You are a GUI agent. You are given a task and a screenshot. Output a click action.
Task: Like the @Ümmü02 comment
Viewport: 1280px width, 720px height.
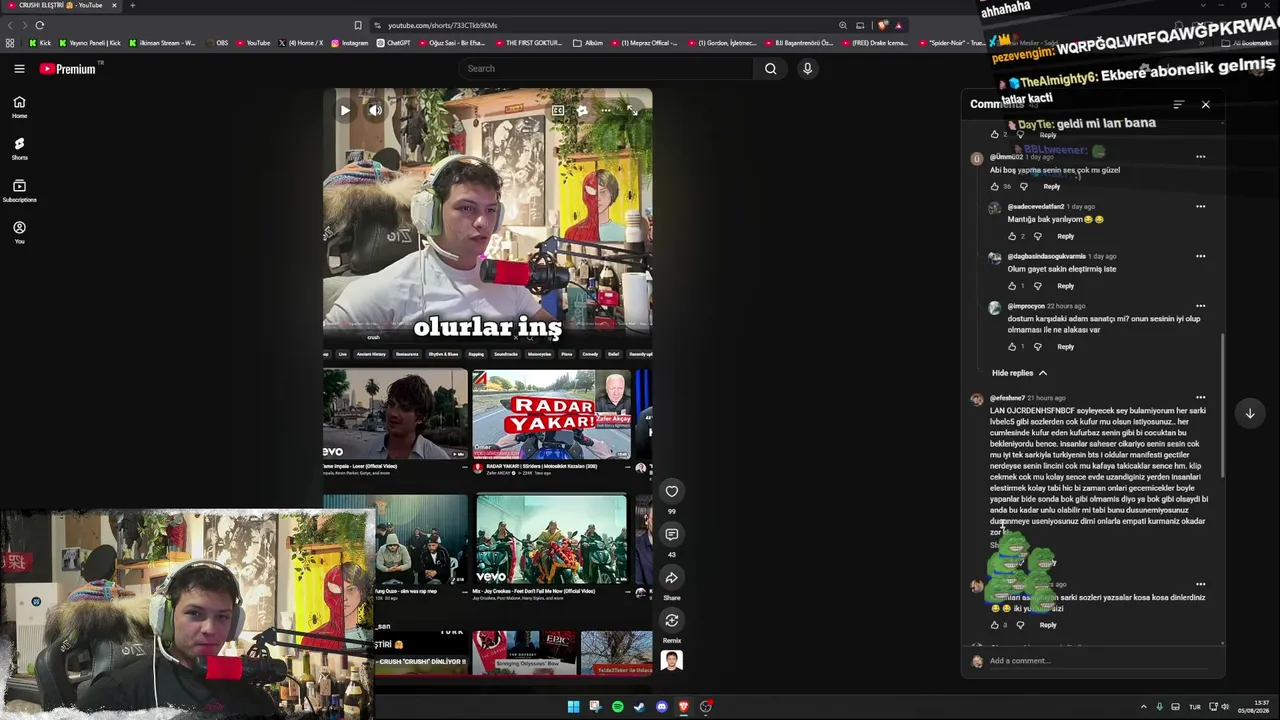point(995,186)
